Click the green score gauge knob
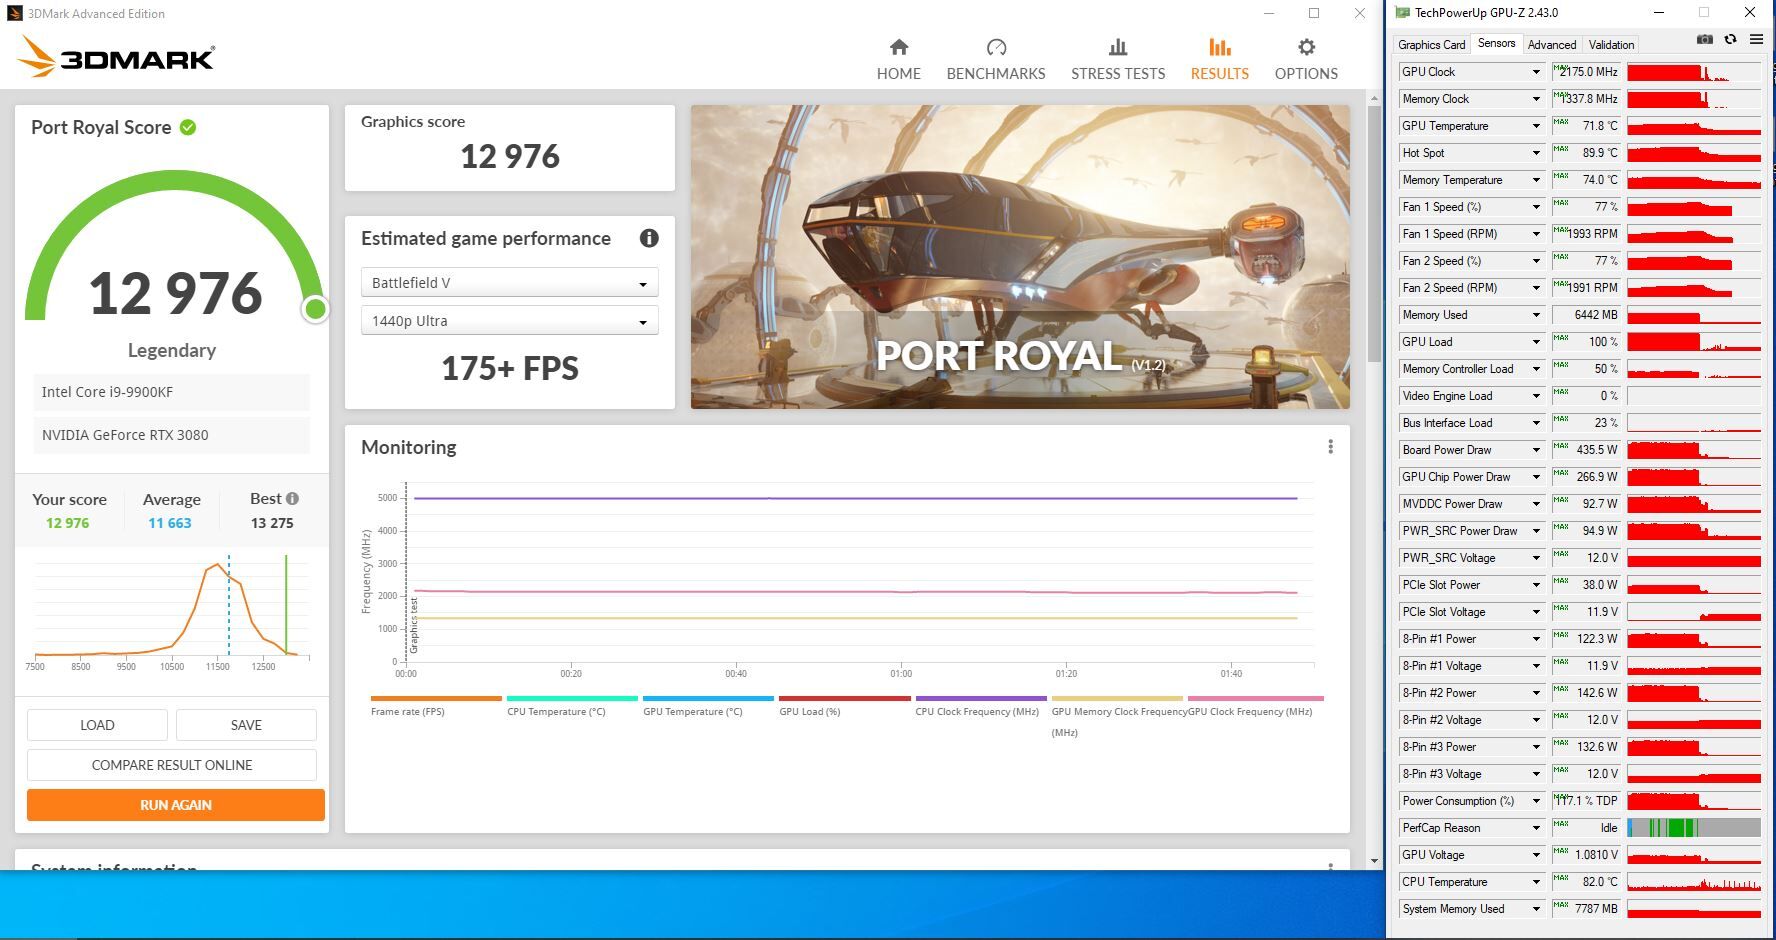 point(315,309)
